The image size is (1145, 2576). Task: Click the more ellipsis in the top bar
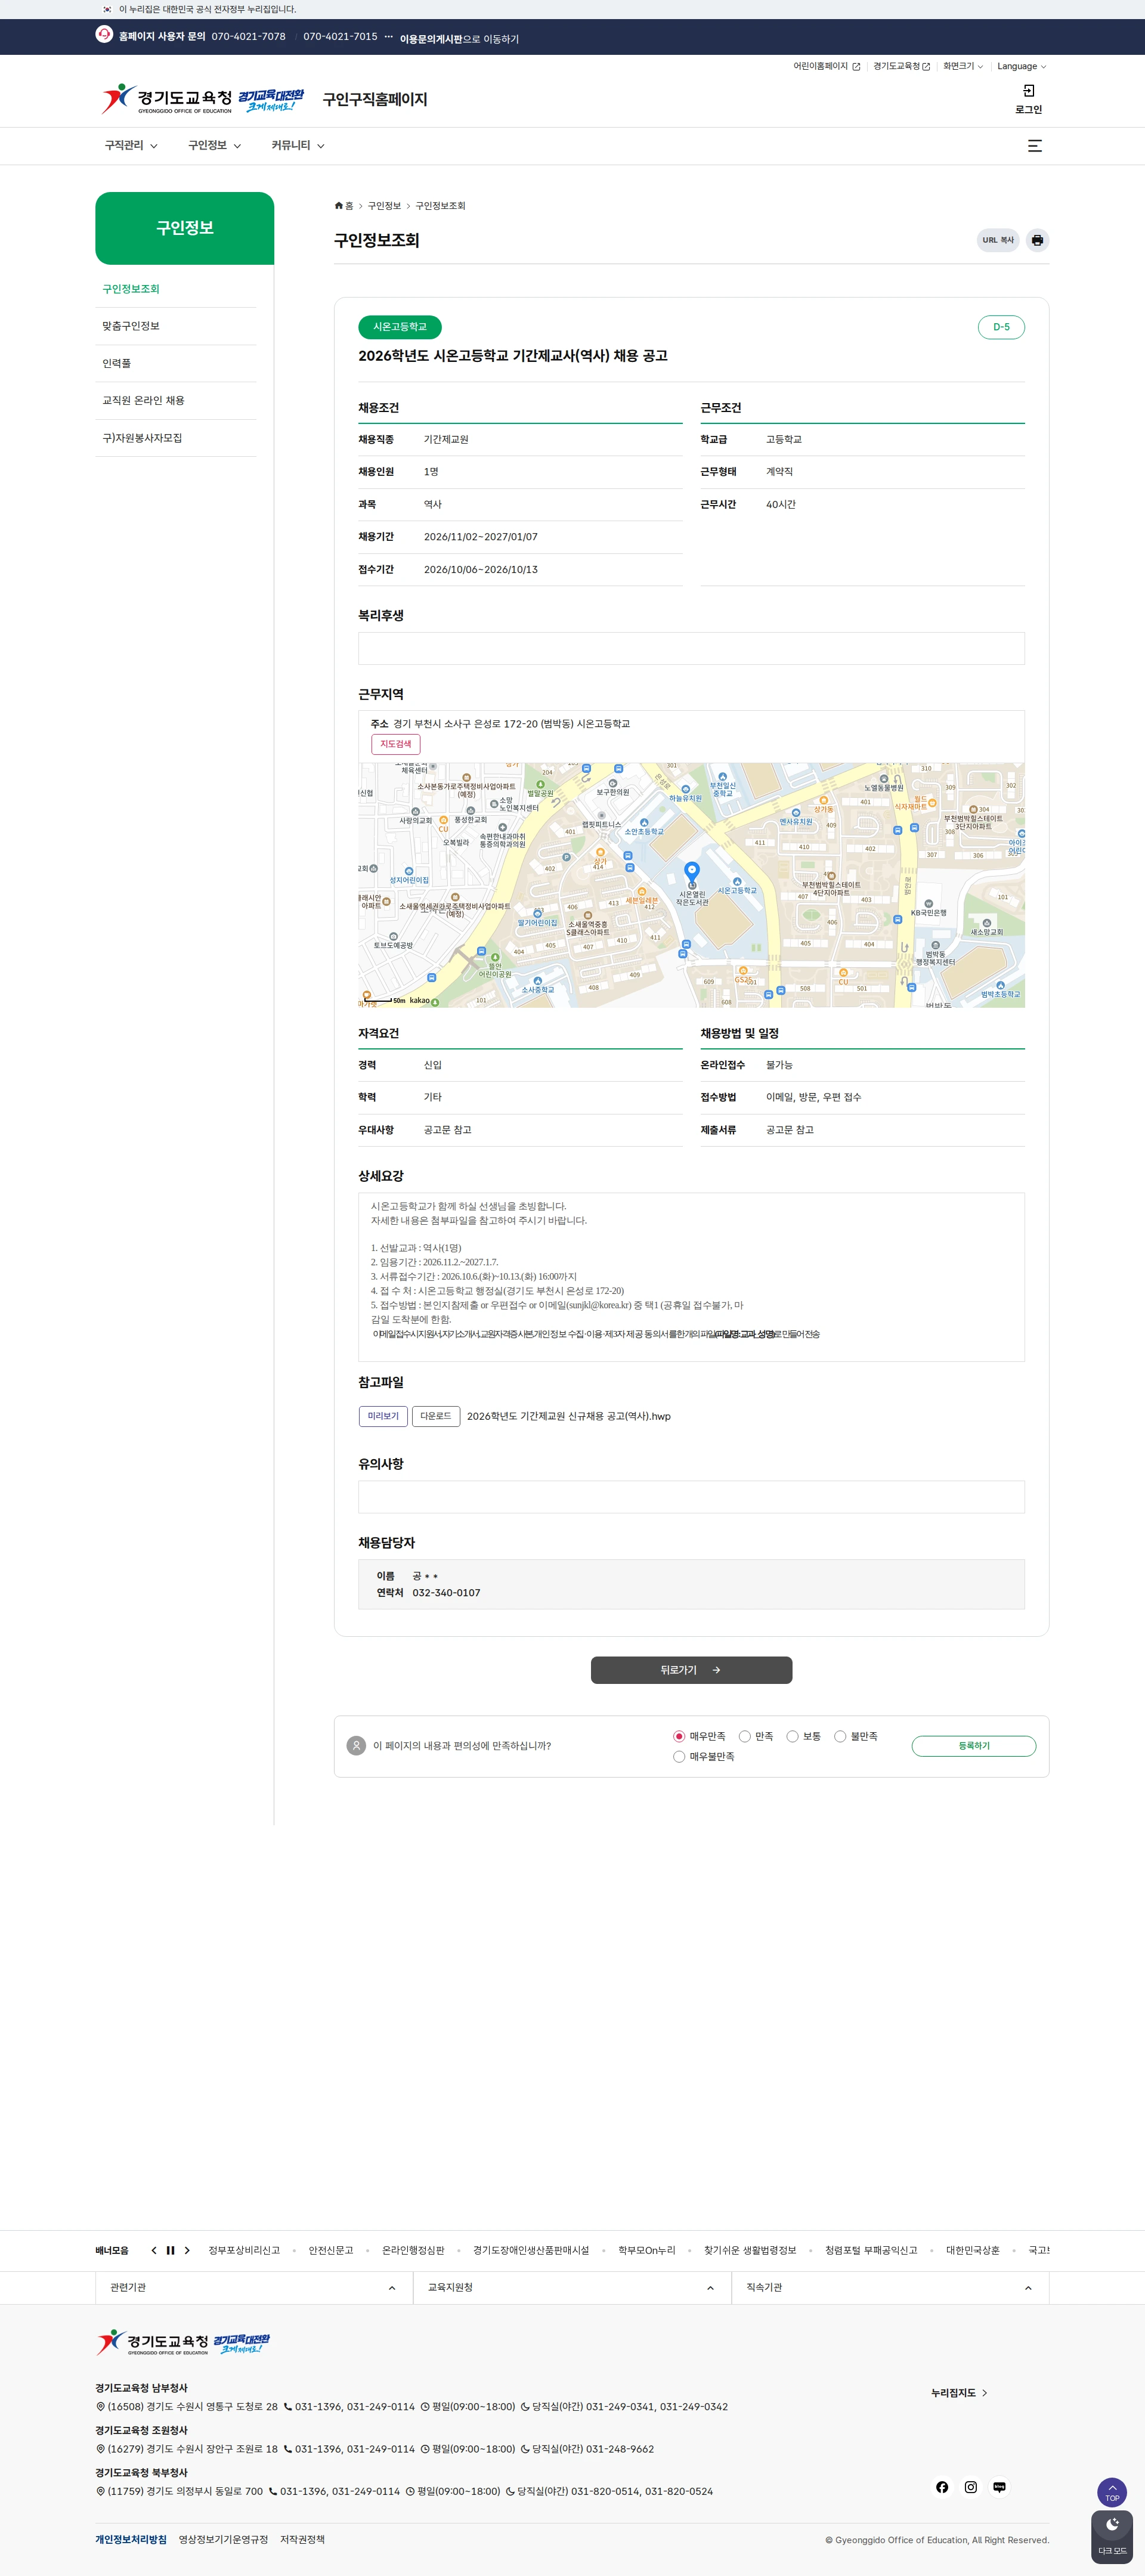pos(389,37)
